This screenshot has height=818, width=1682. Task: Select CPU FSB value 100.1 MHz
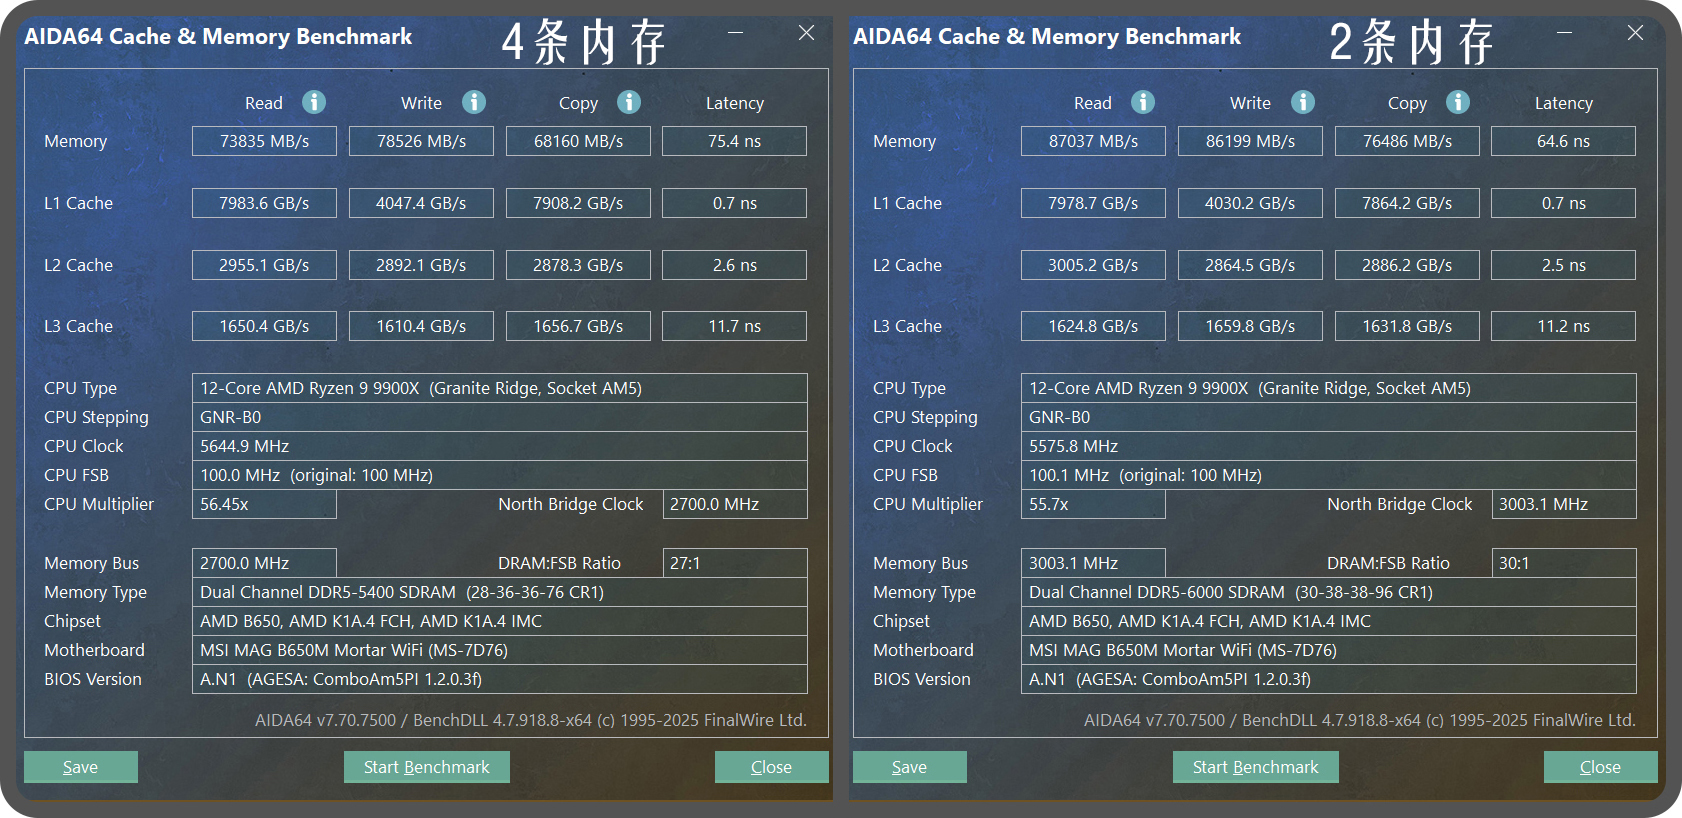(x=1329, y=475)
